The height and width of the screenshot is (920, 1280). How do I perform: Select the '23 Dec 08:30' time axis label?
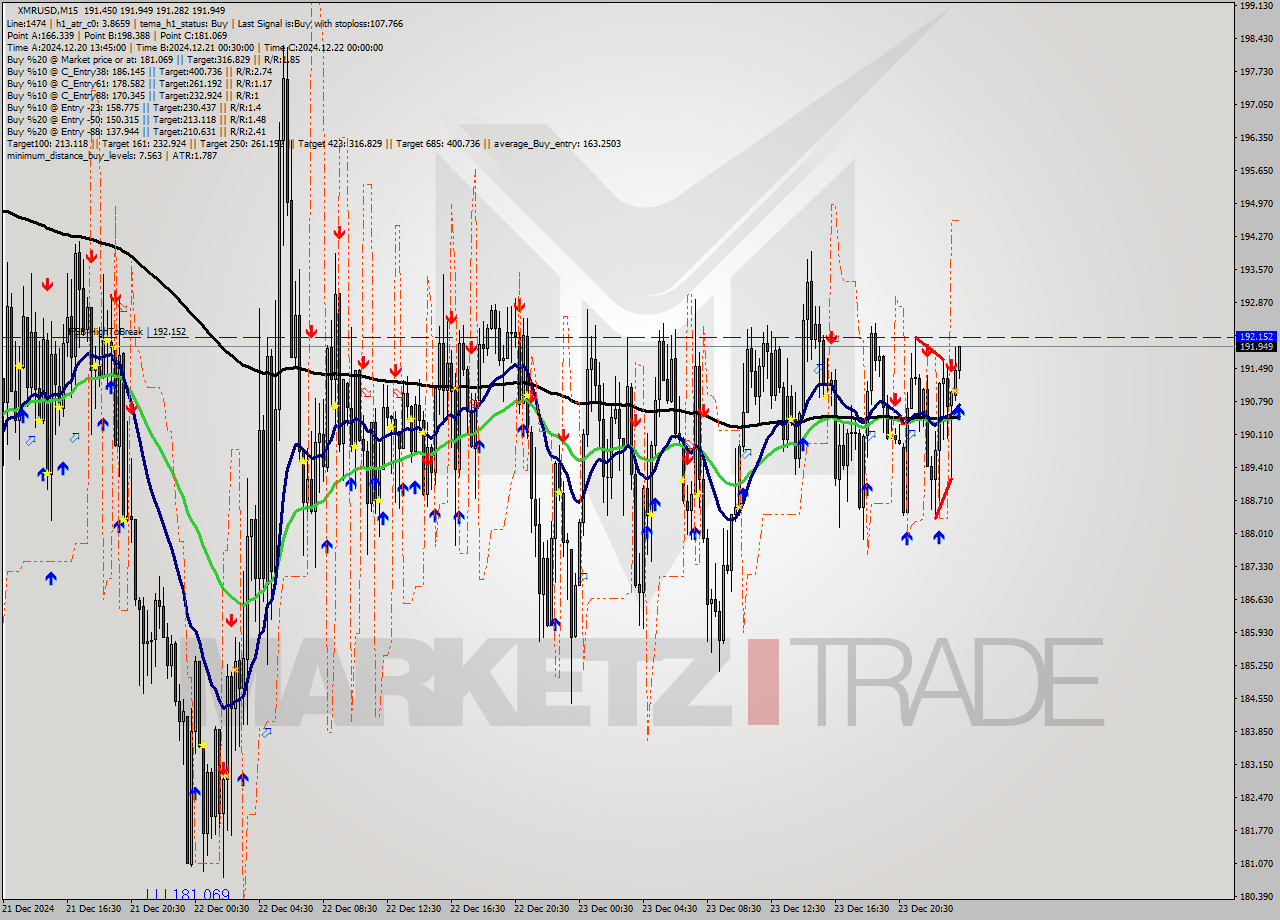[x=733, y=909]
